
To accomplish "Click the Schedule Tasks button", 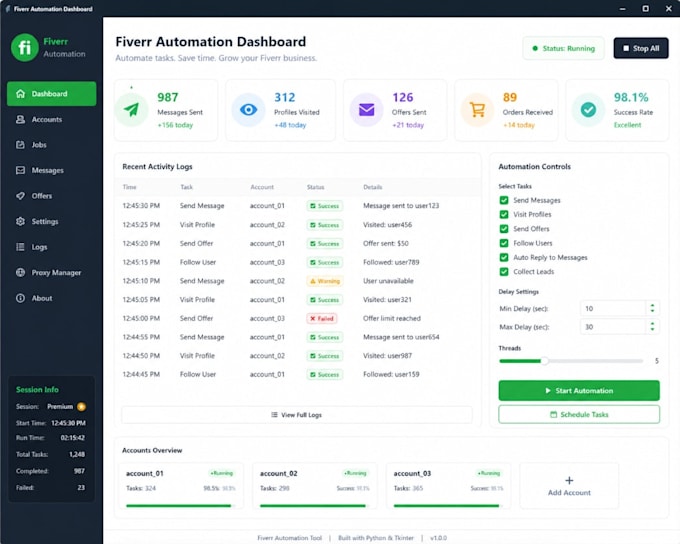I will (x=579, y=414).
